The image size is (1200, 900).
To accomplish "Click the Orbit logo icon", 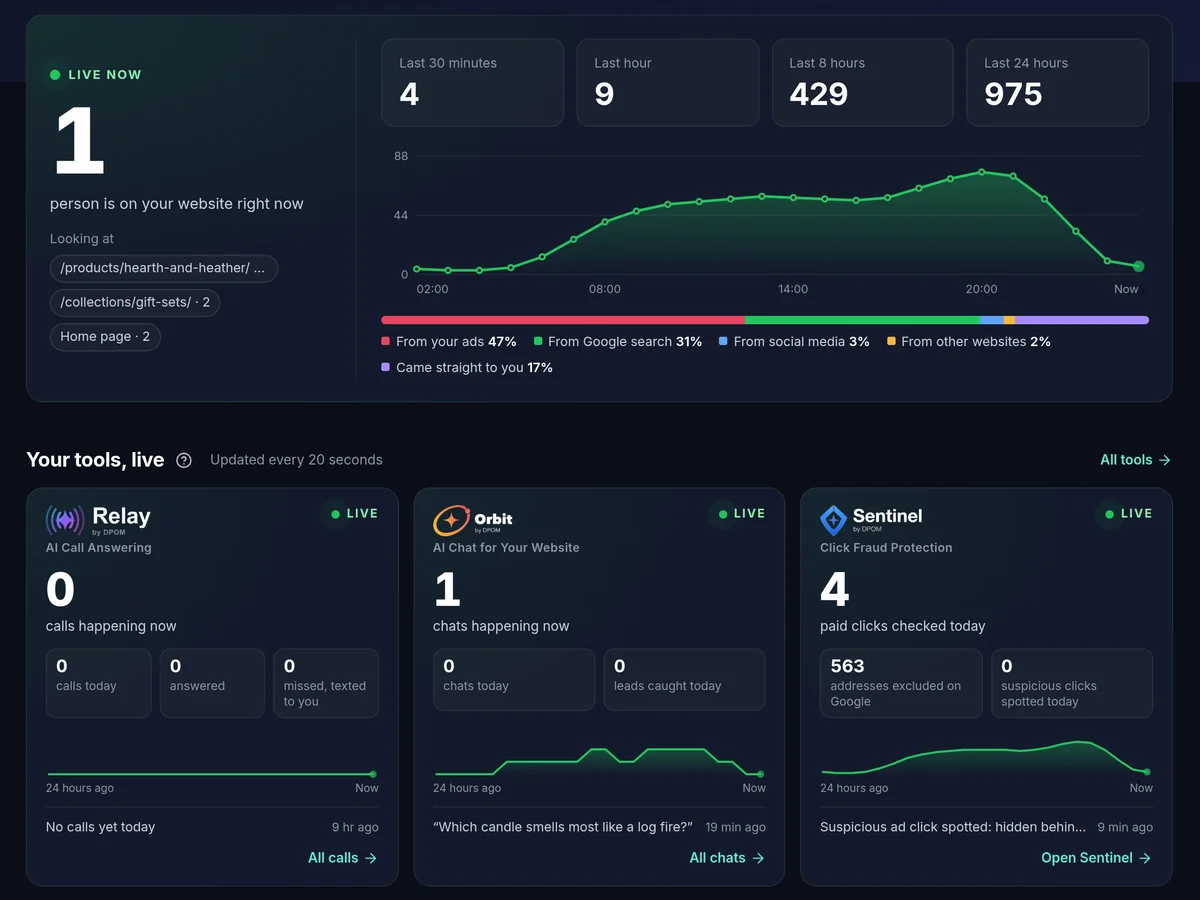I will point(451,520).
